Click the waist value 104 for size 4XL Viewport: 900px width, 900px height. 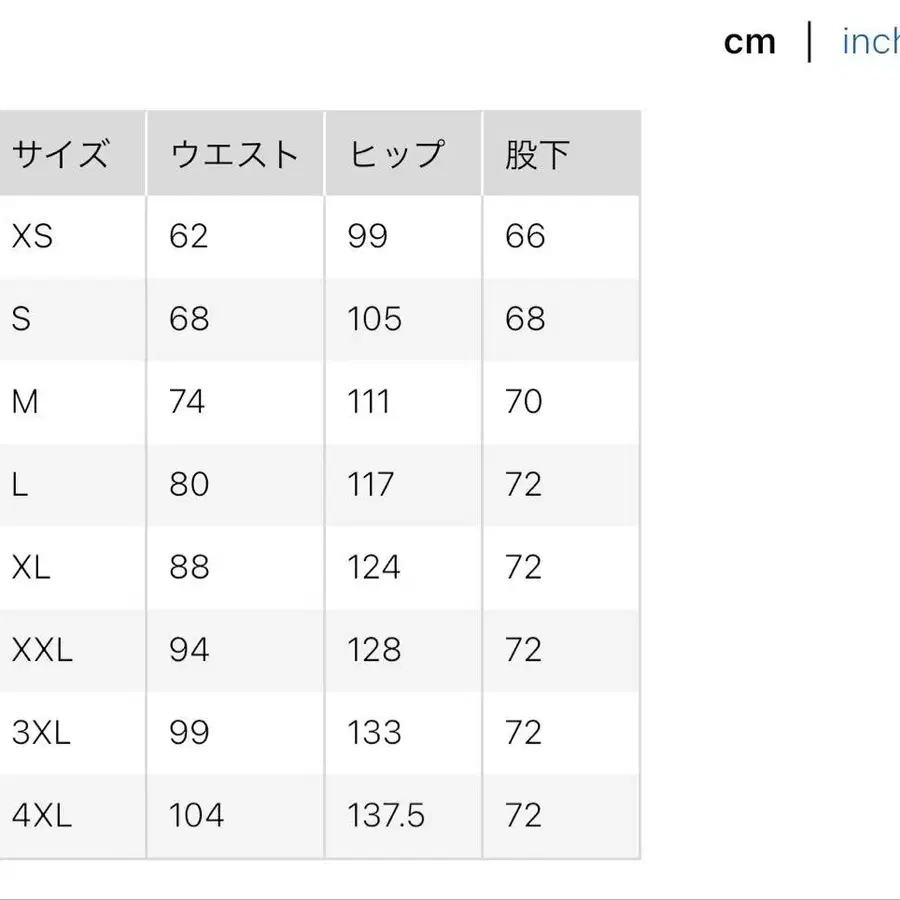tap(194, 815)
